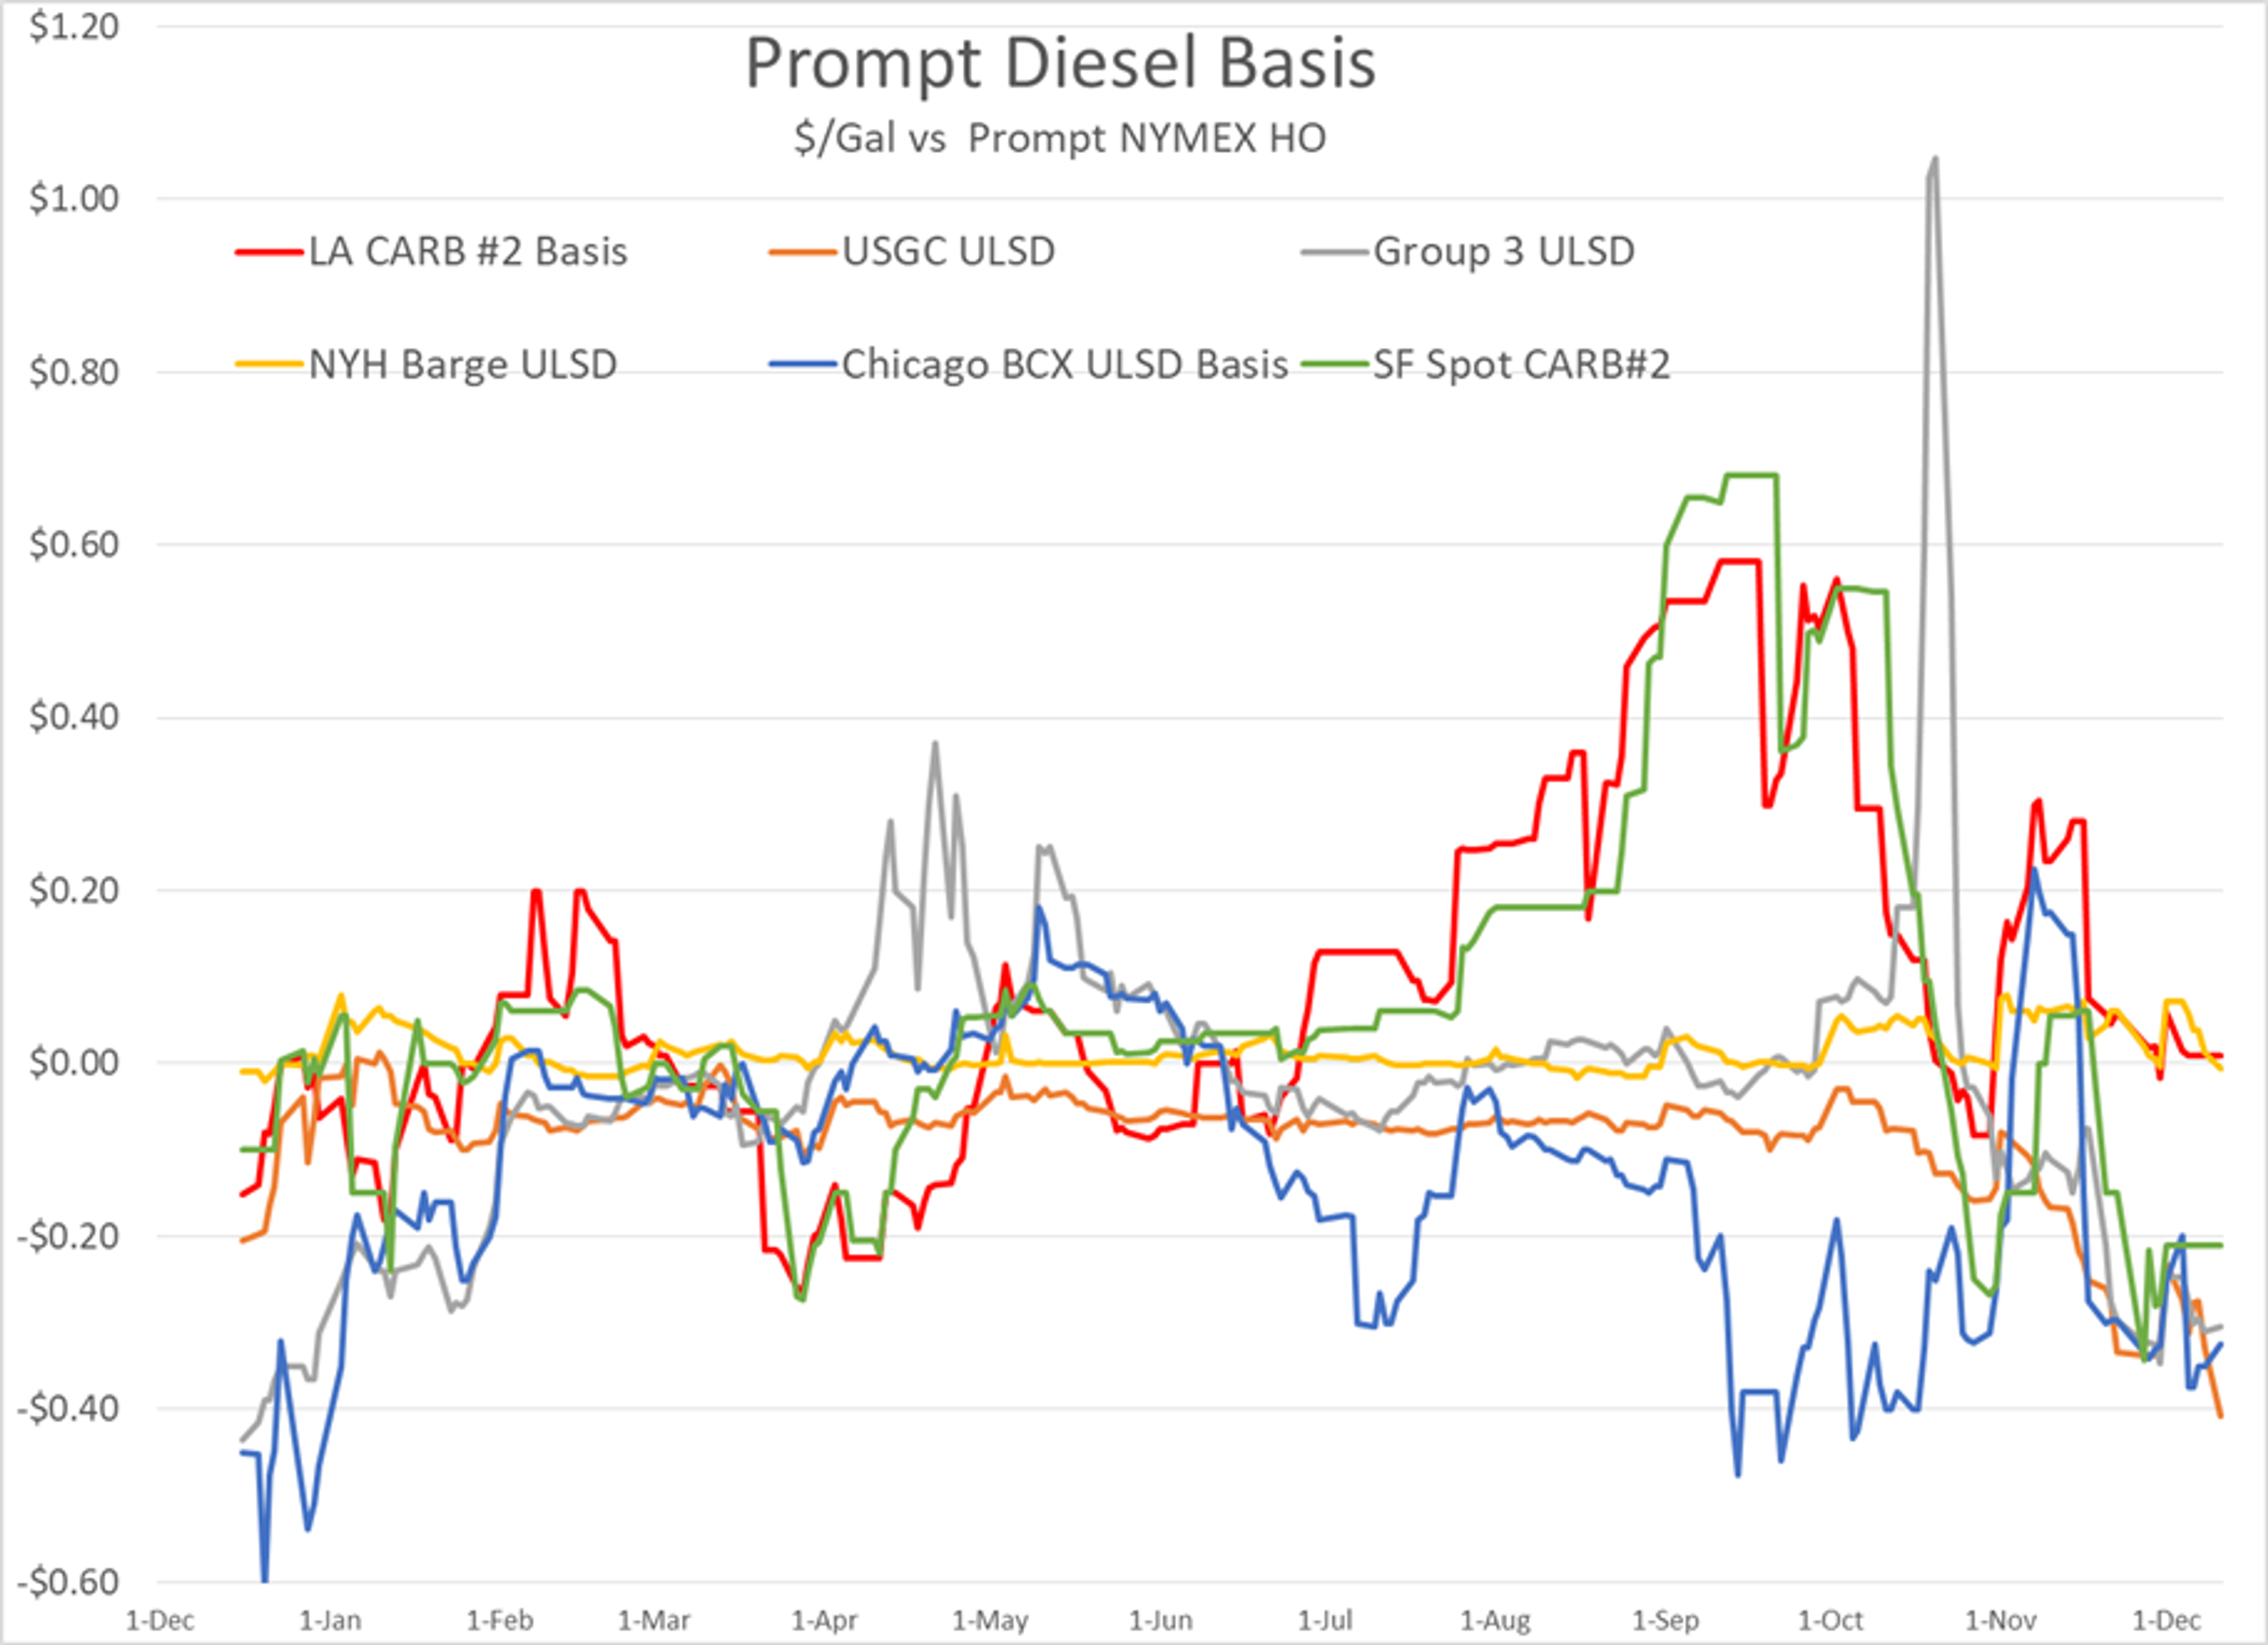Image resolution: width=2268 pixels, height=1645 pixels.
Task: Click the 1-May x-axis label
Action: [x=990, y=1620]
